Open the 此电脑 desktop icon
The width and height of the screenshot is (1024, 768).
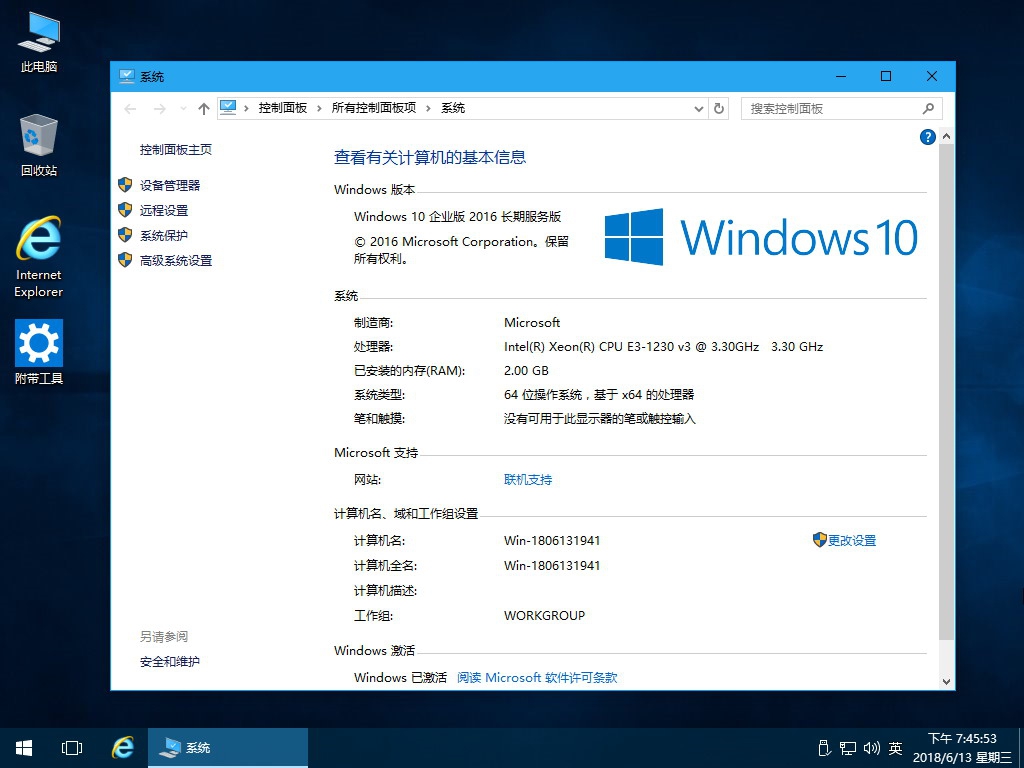click(39, 41)
